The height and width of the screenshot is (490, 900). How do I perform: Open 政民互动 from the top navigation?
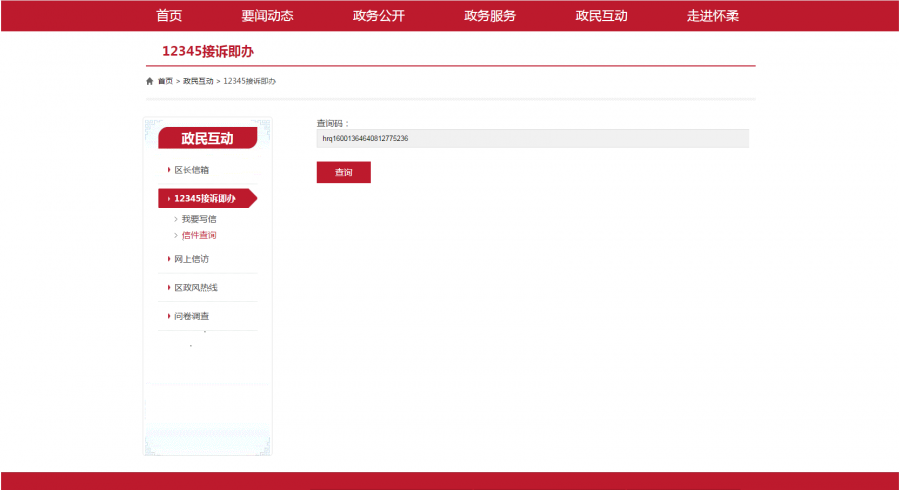[601, 16]
